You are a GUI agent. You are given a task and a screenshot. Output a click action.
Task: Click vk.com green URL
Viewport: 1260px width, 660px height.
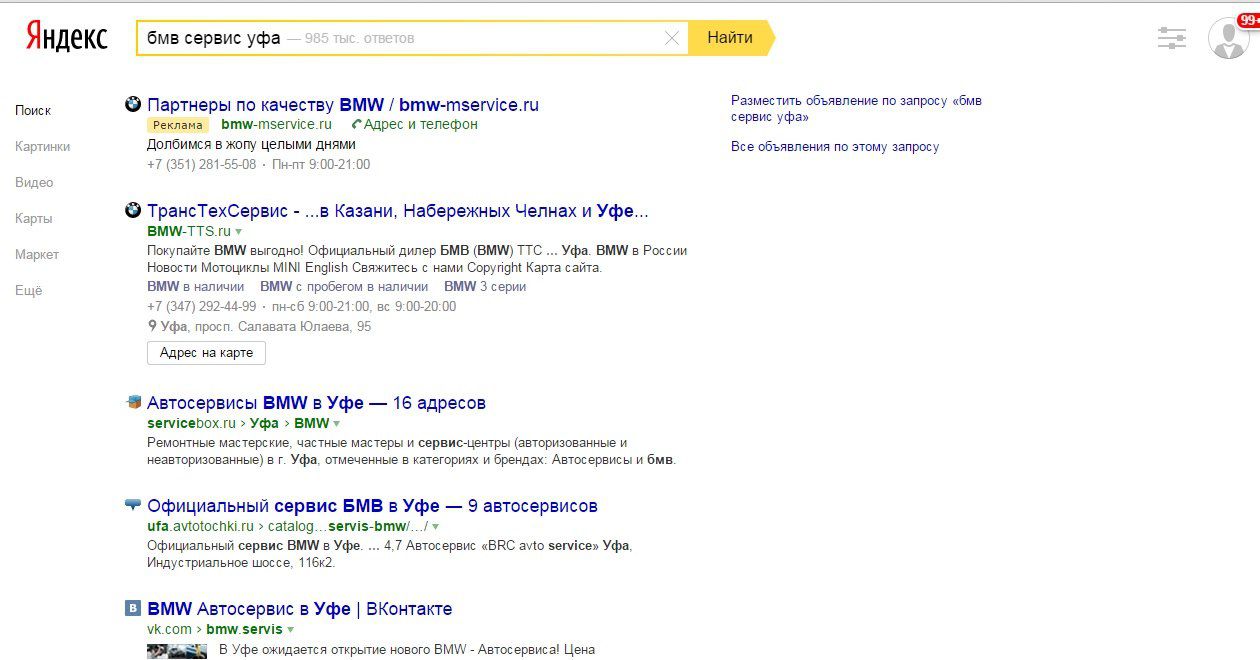pyautogui.click(x=169, y=630)
